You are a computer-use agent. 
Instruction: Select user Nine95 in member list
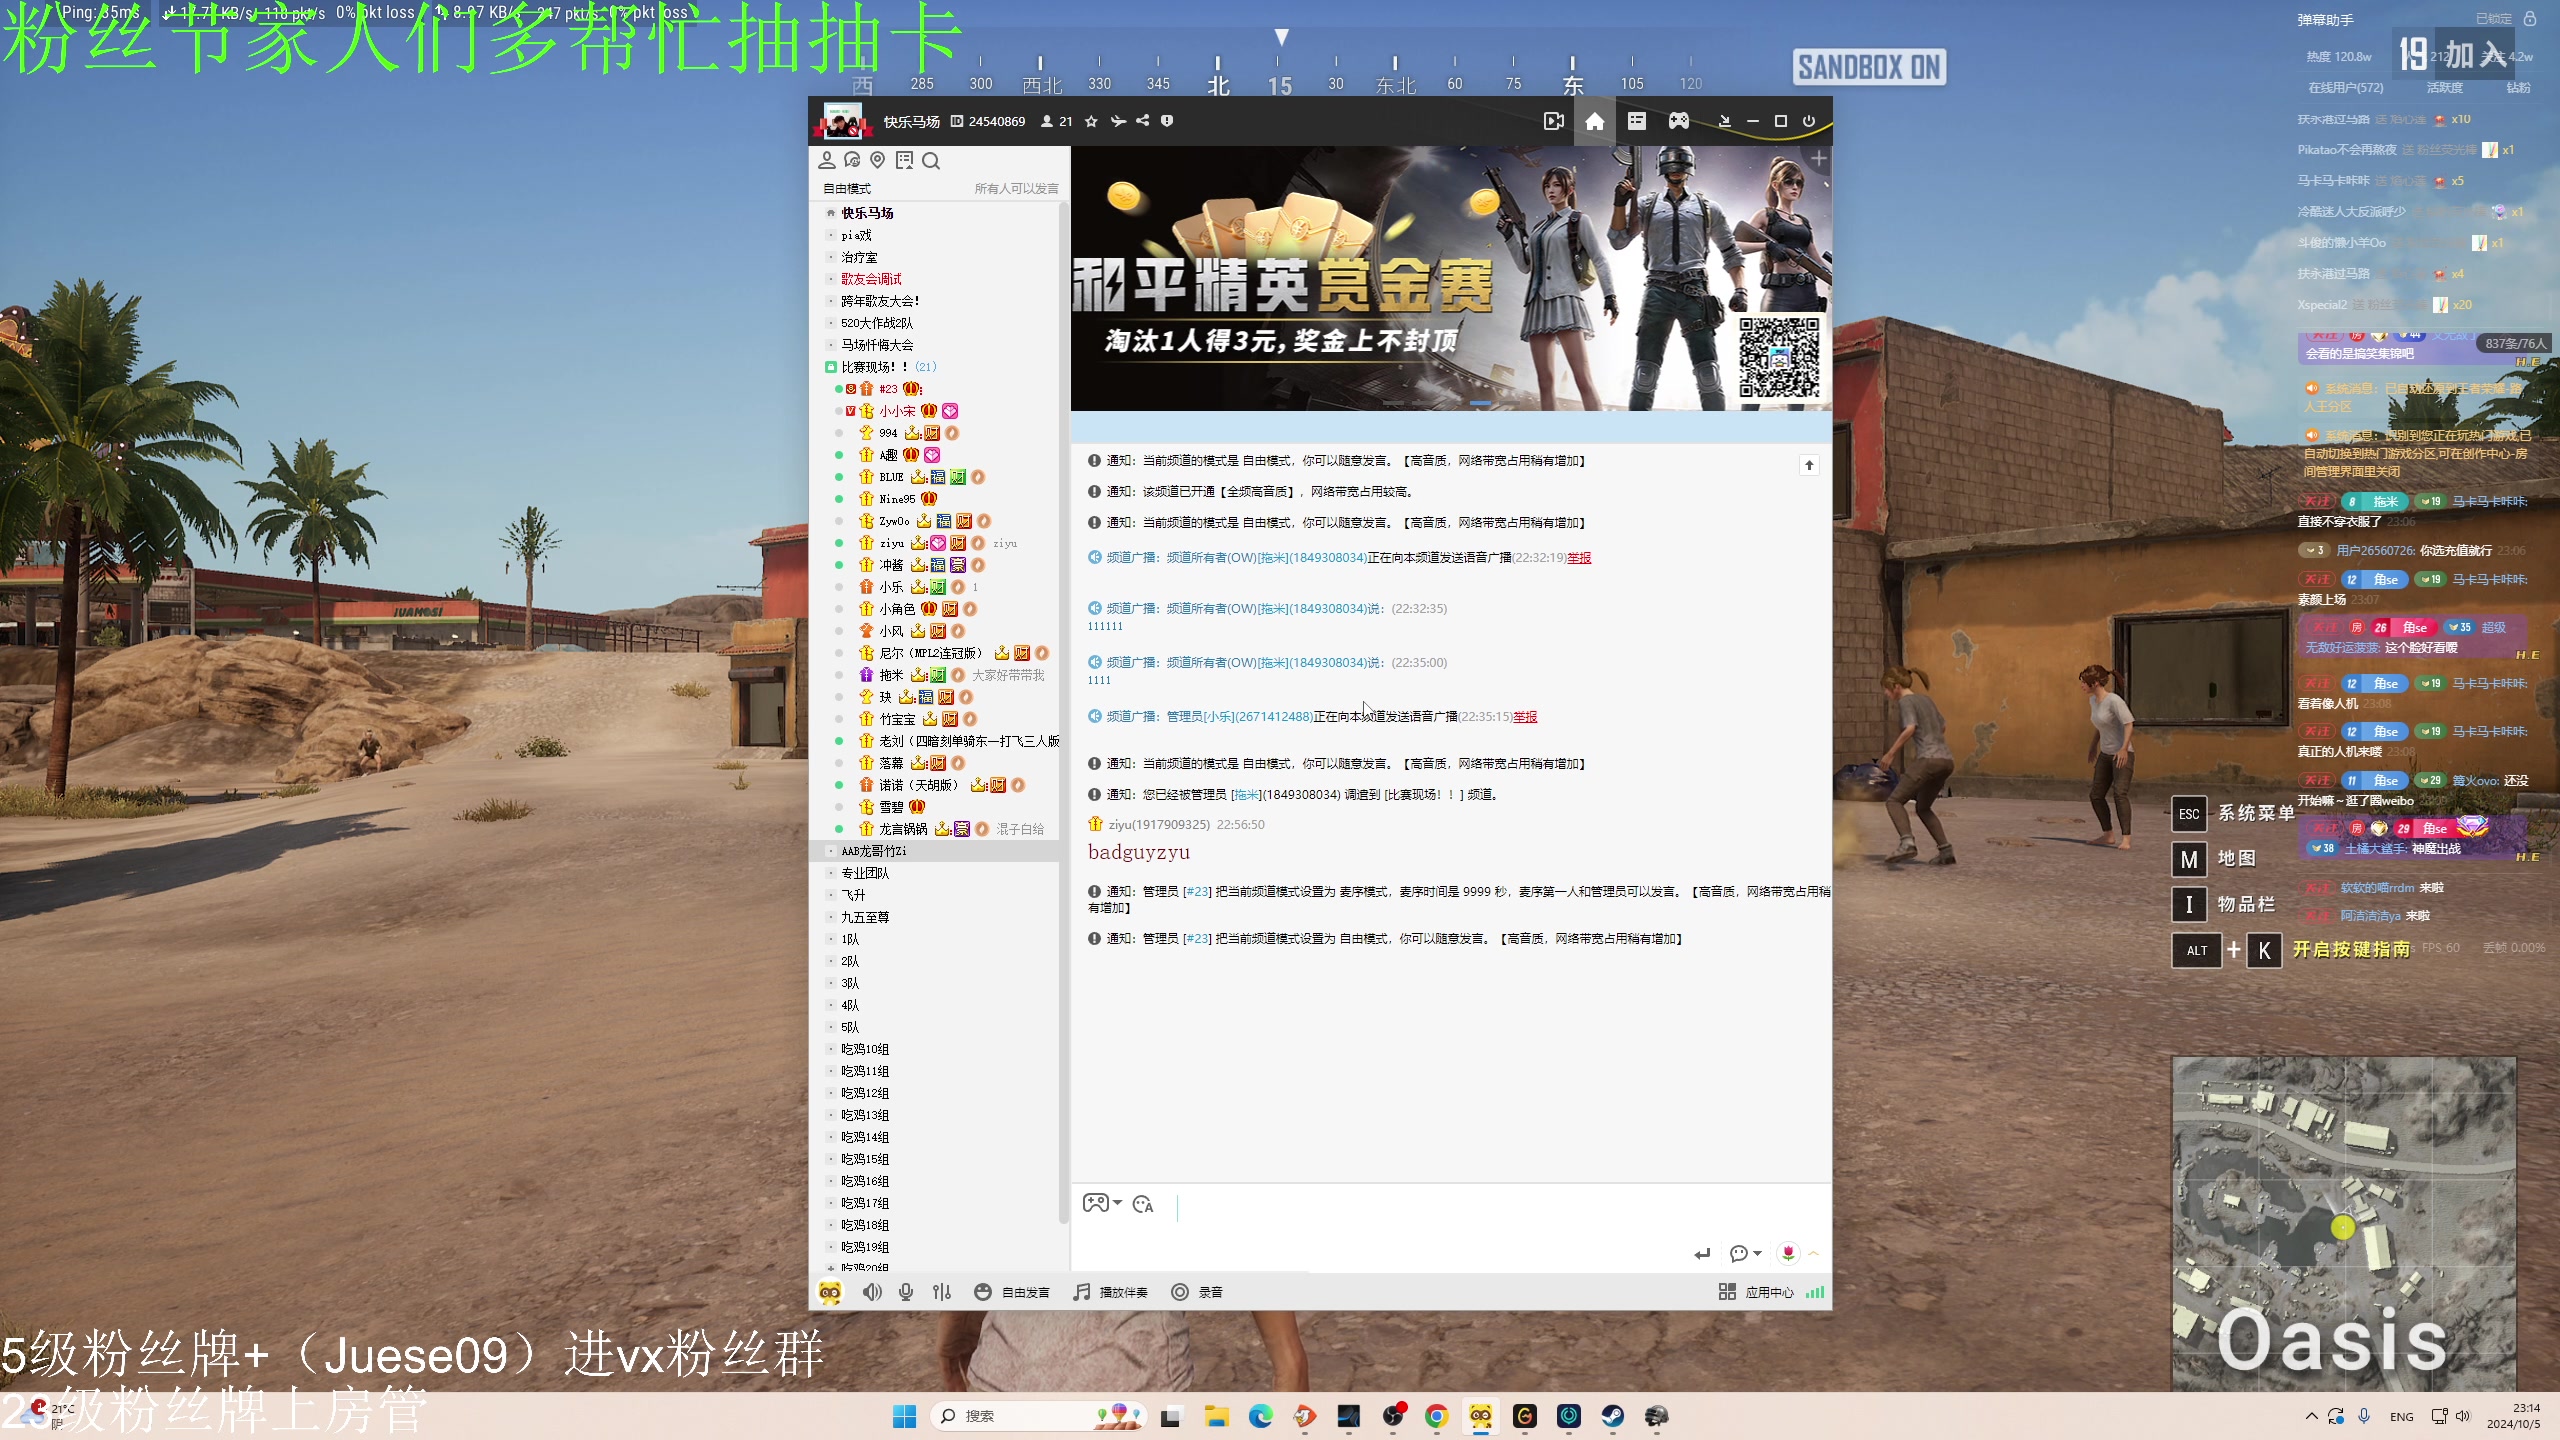897,499
